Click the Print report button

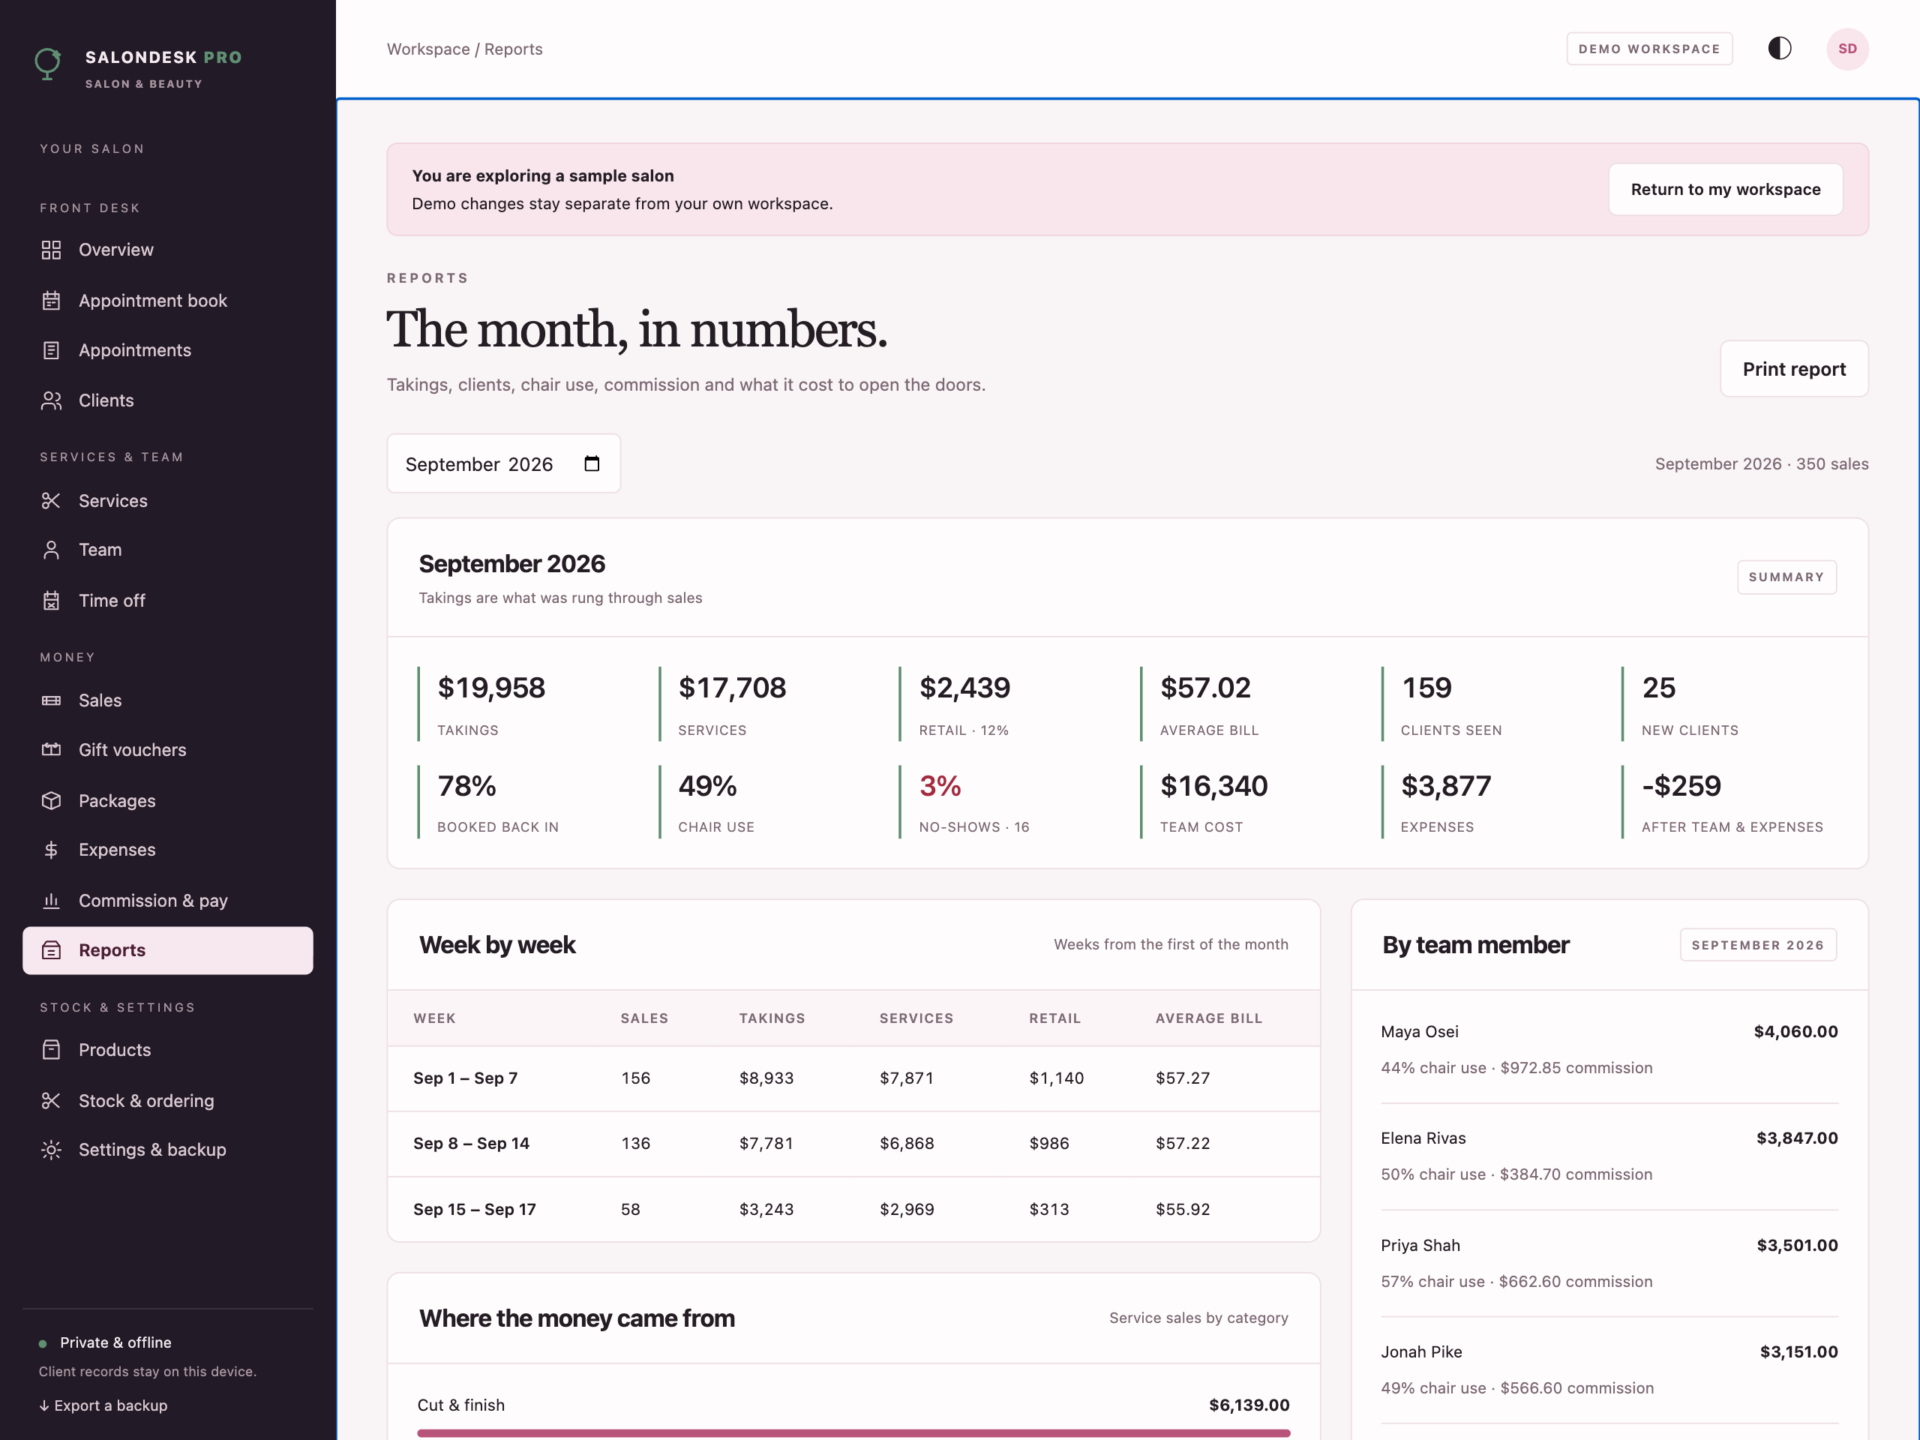(1794, 369)
